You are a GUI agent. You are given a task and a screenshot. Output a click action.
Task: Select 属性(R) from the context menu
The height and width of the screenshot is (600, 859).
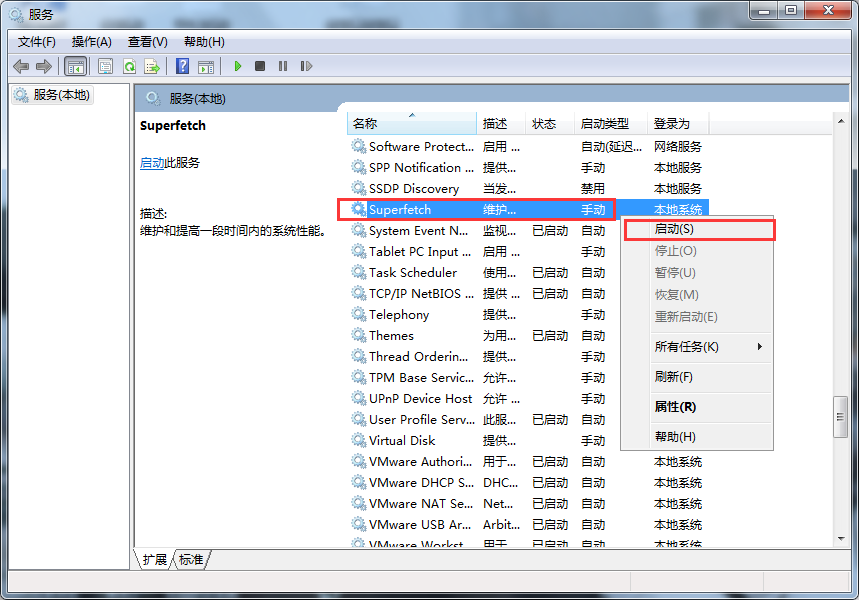click(x=675, y=407)
